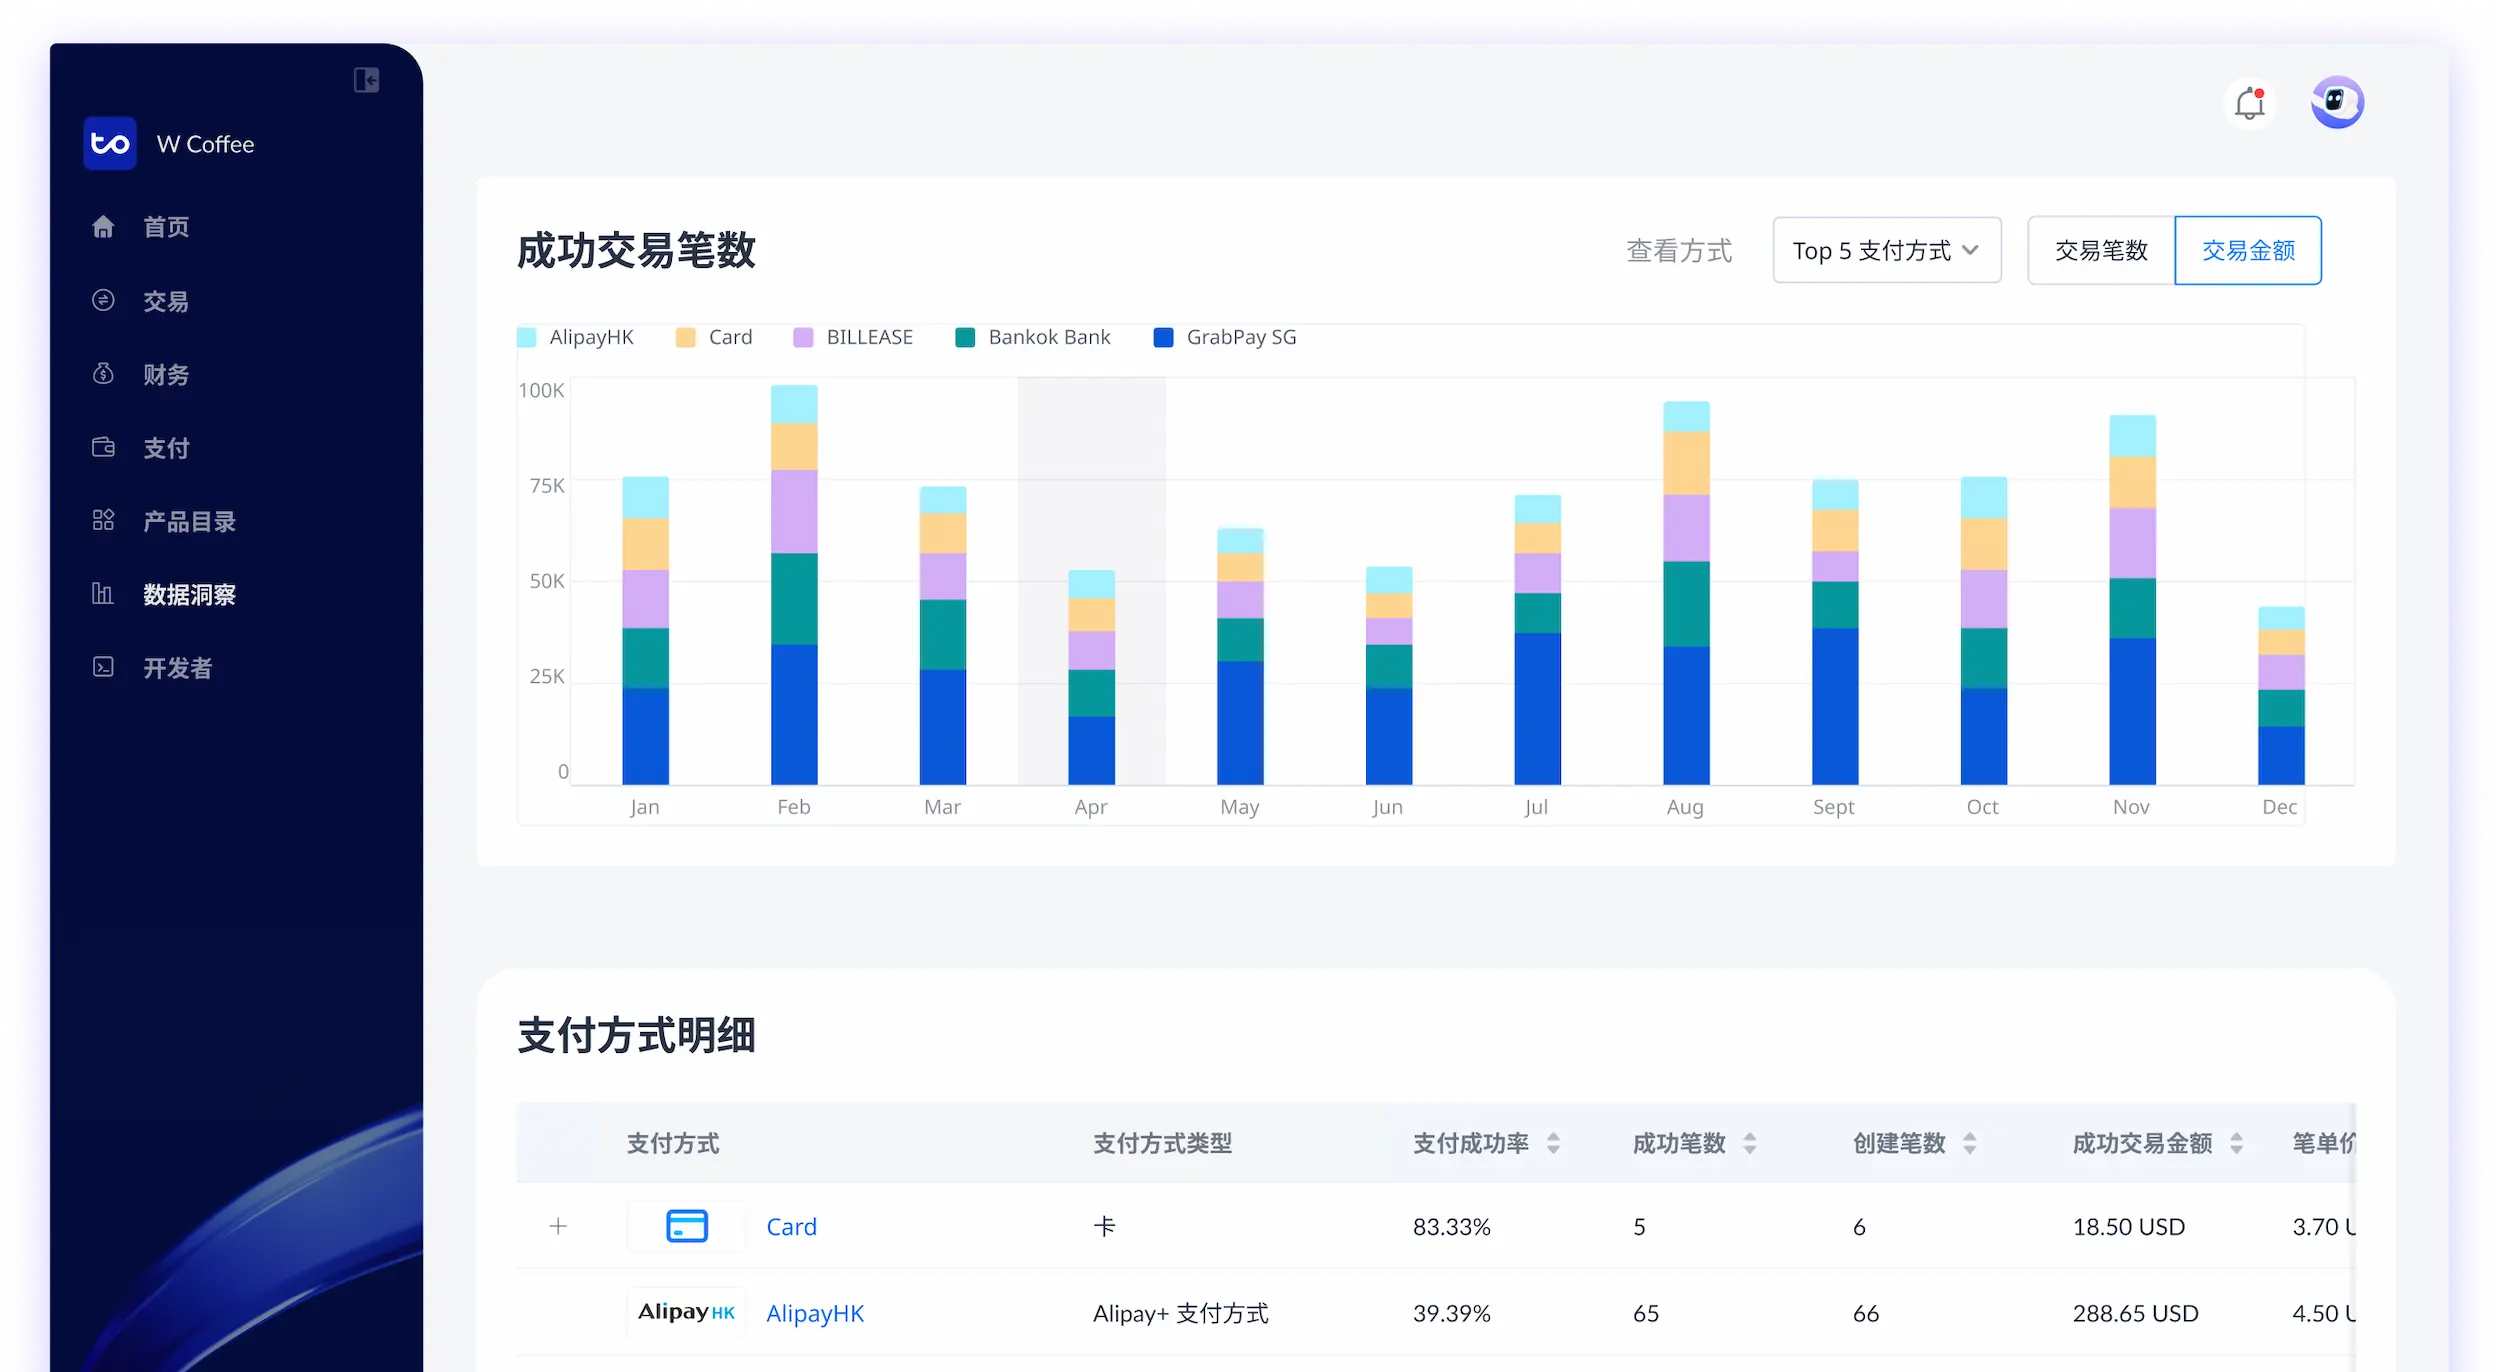This screenshot has height=1372, width=2500.
Task: Click the W Coffee logo icon
Action: [110, 144]
